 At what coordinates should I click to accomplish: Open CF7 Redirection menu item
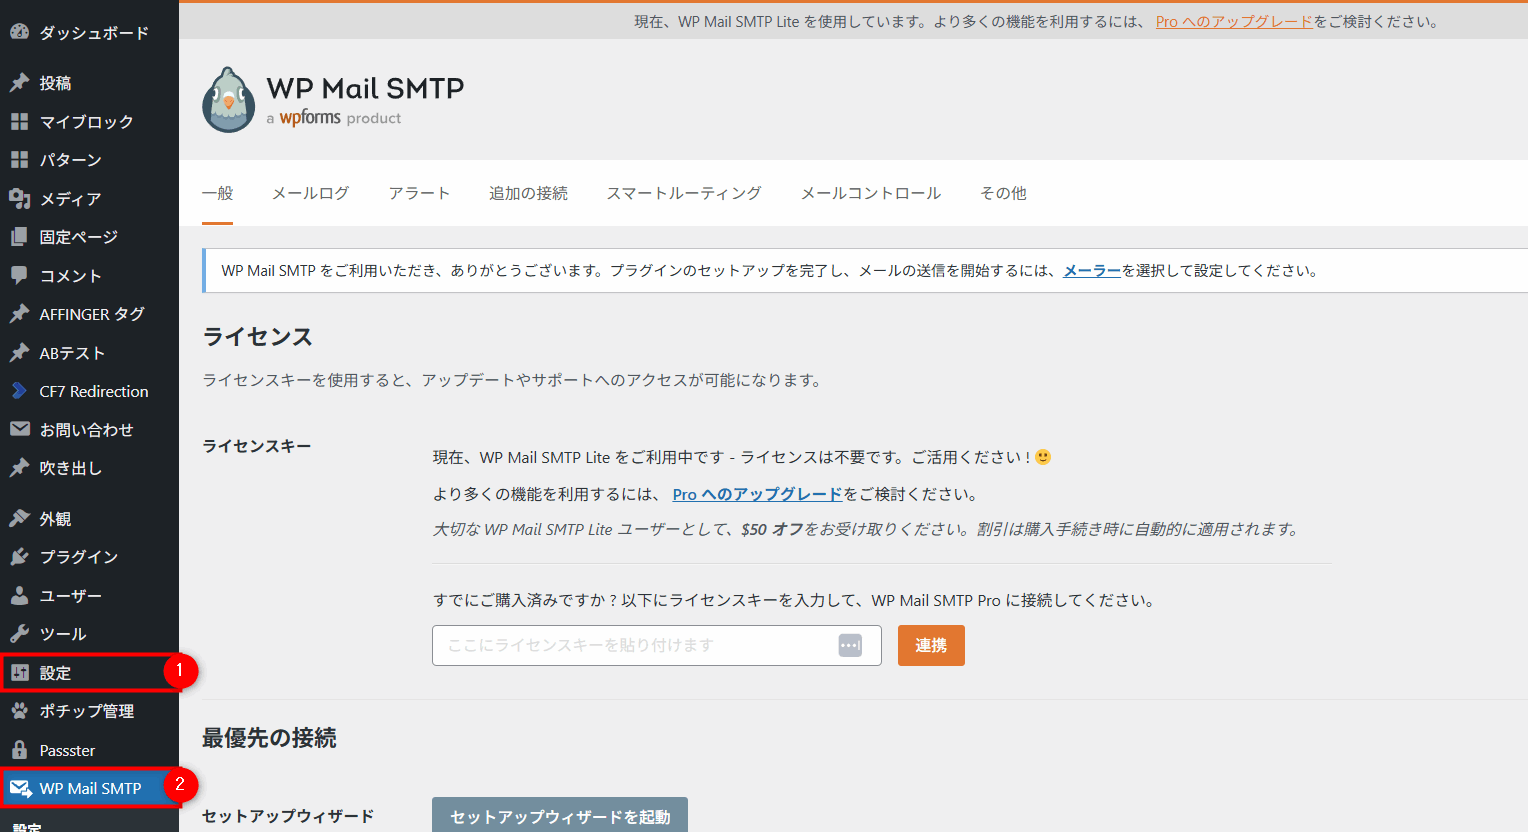coord(89,391)
